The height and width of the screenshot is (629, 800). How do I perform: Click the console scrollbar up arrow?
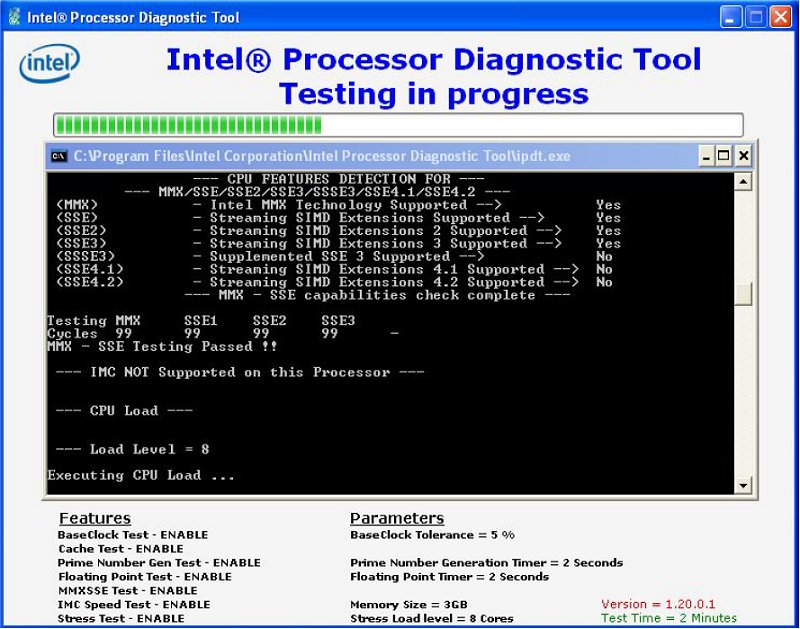[x=743, y=182]
